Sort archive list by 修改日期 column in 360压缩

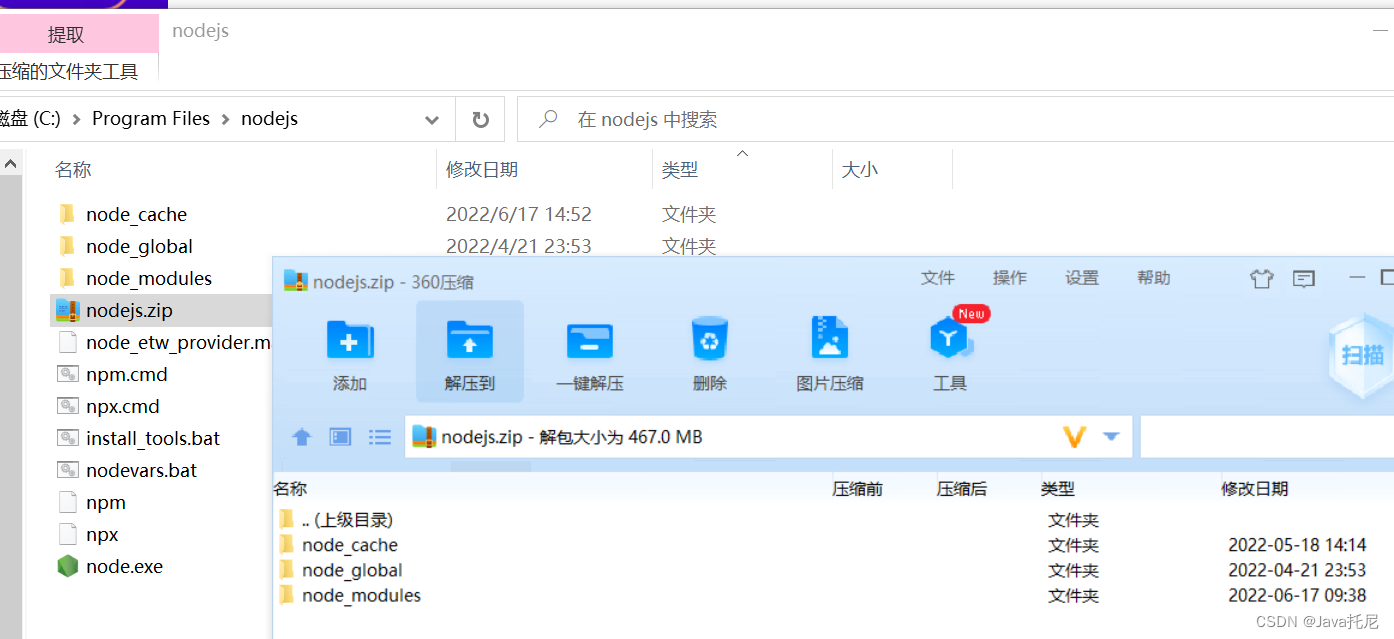(1255, 489)
